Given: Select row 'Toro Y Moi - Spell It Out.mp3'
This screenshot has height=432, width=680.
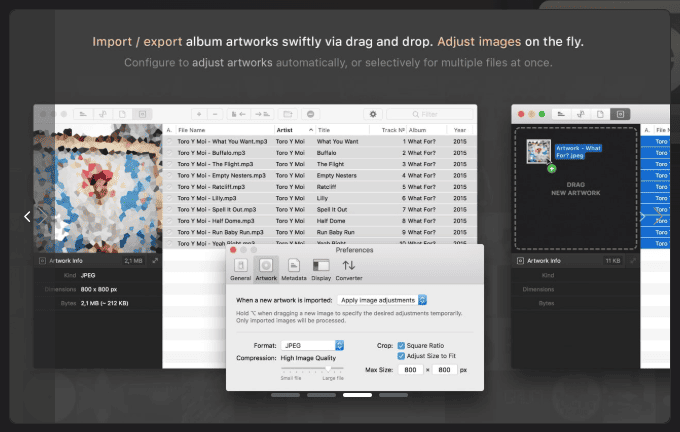Looking at the screenshot, I should coord(320,209).
